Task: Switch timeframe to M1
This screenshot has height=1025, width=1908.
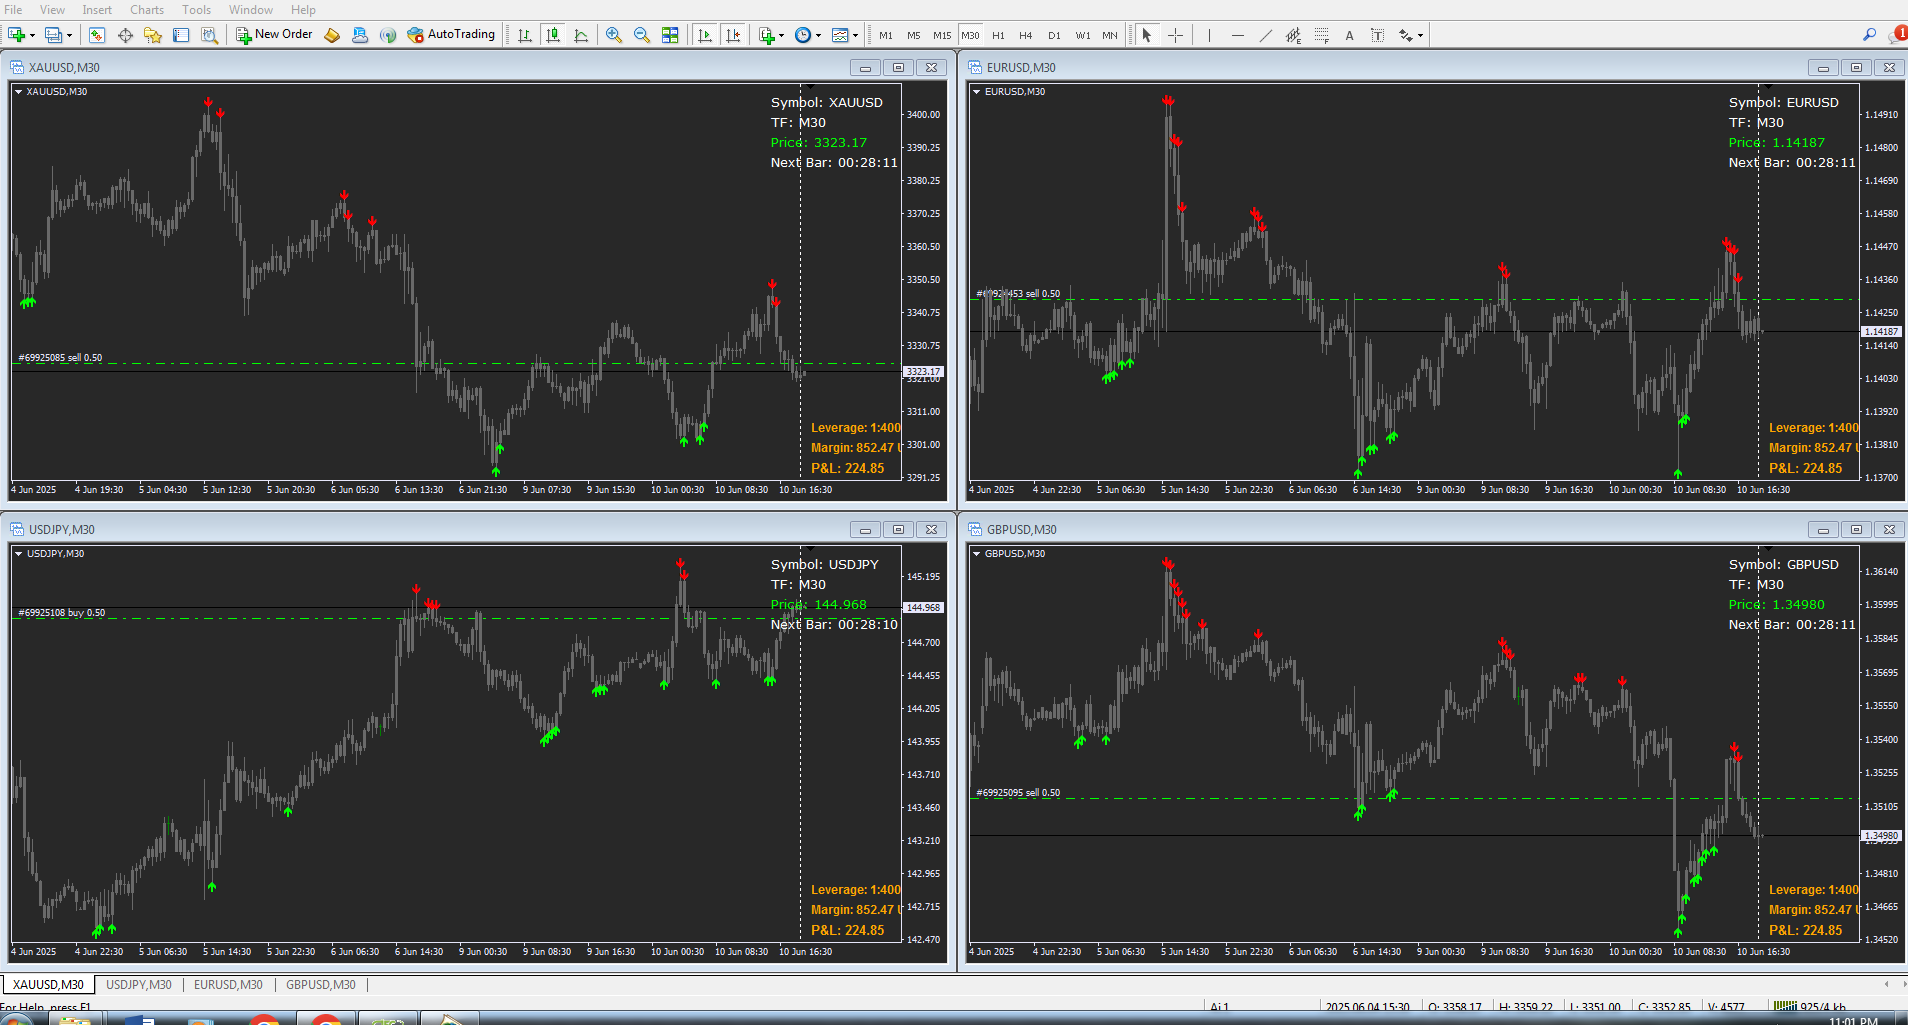Action: [x=886, y=35]
